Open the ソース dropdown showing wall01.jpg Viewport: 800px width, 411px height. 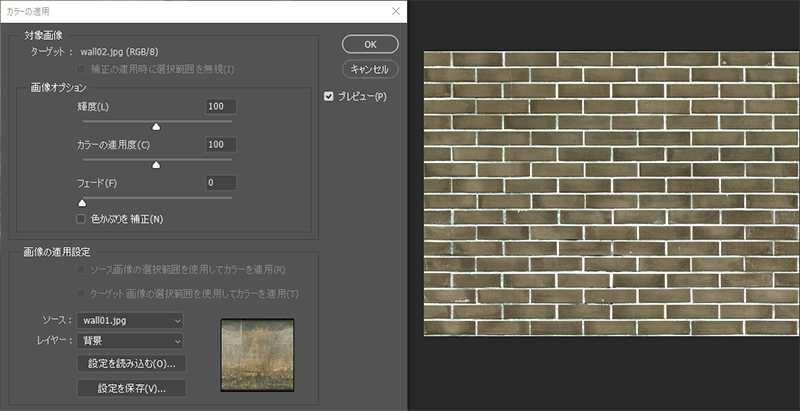pyautogui.click(x=131, y=320)
